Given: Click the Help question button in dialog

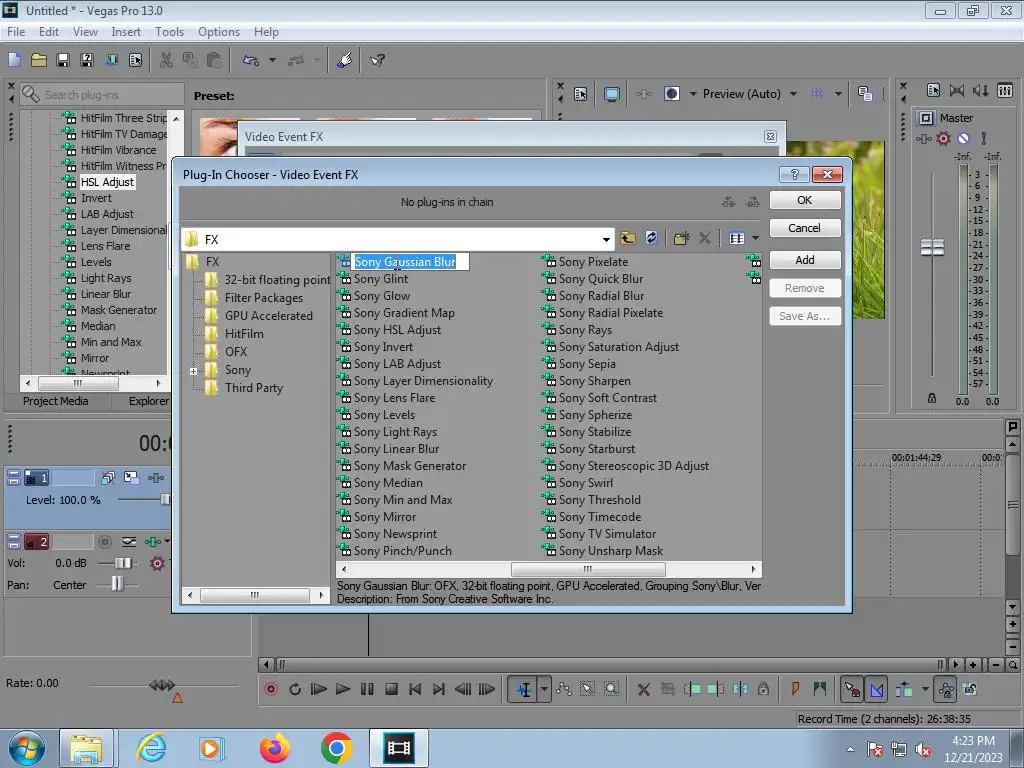Looking at the screenshot, I should pos(794,174).
